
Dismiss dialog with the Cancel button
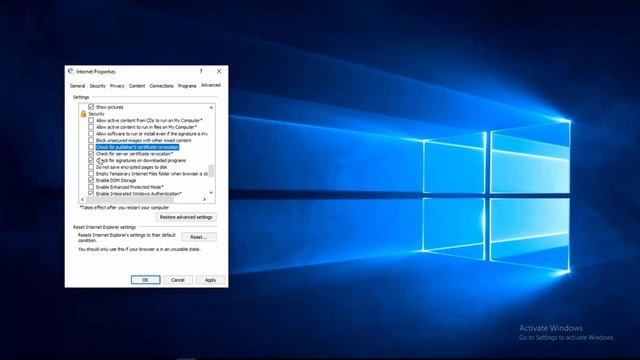click(x=178, y=280)
